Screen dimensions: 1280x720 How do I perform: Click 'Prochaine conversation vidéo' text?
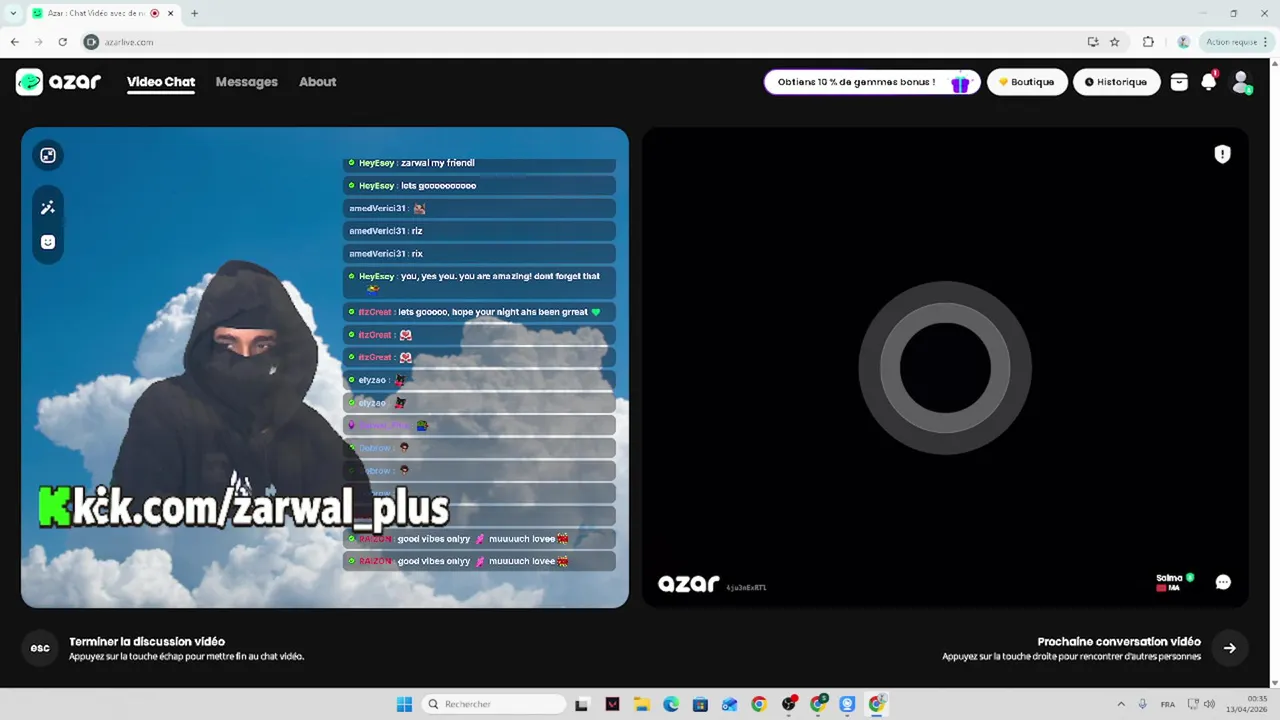(1119, 642)
